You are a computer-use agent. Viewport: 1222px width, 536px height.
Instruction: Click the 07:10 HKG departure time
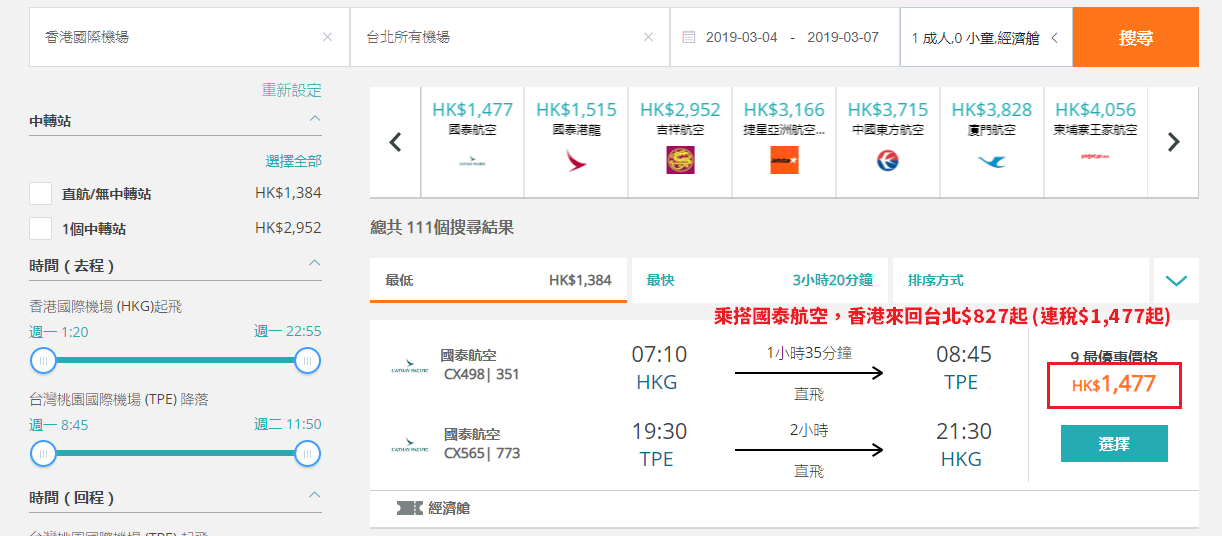(659, 354)
